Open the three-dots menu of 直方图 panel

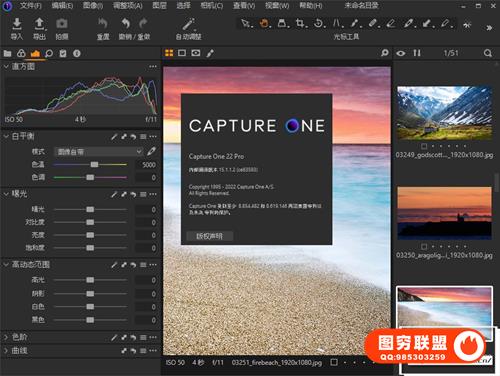click(x=153, y=67)
